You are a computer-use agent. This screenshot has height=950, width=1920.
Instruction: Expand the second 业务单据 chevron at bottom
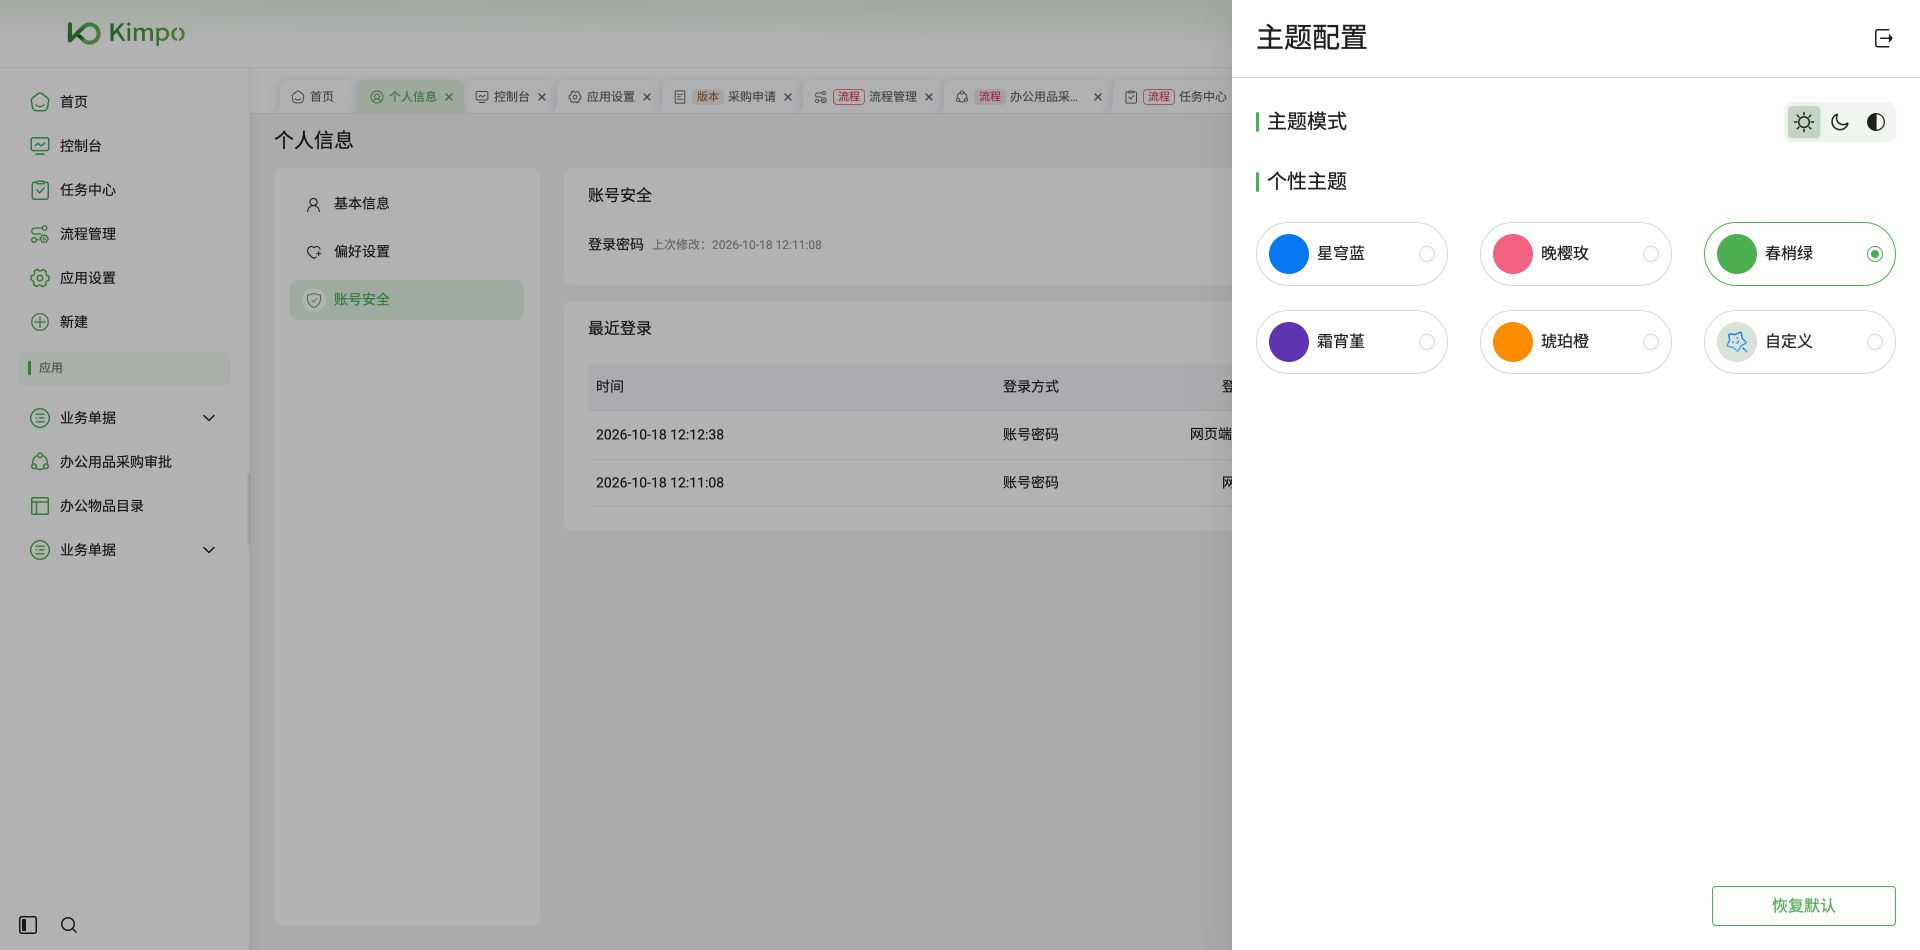209,550
